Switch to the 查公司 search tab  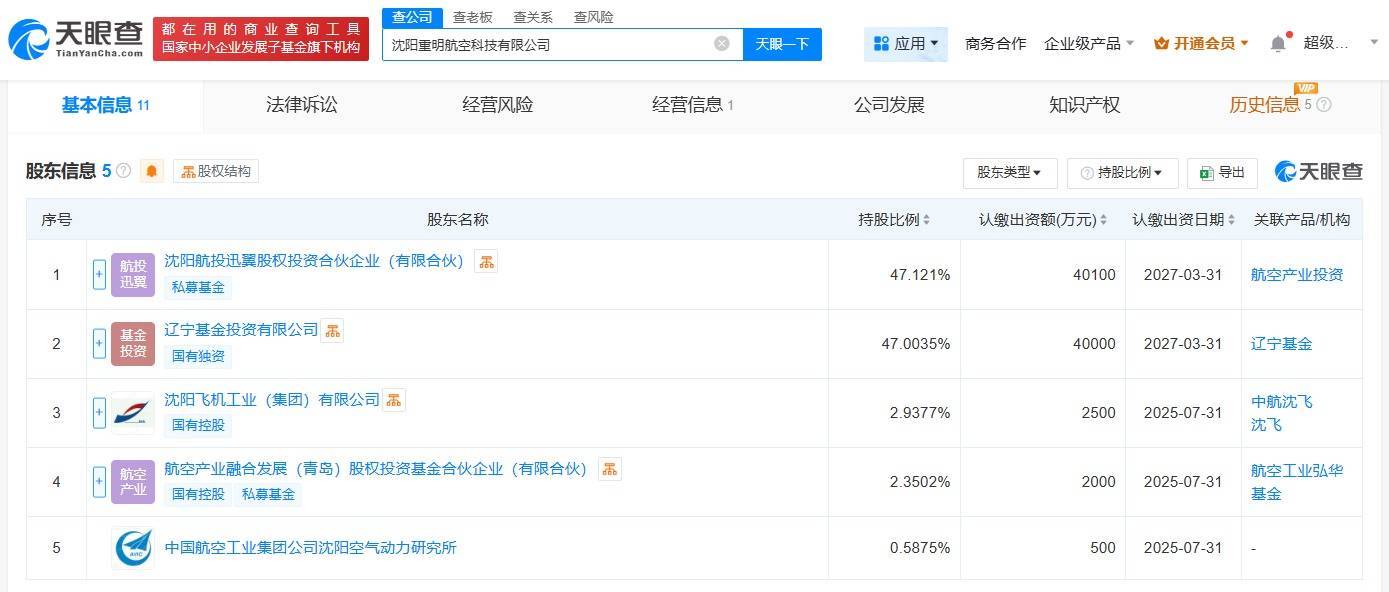(412, 17)
